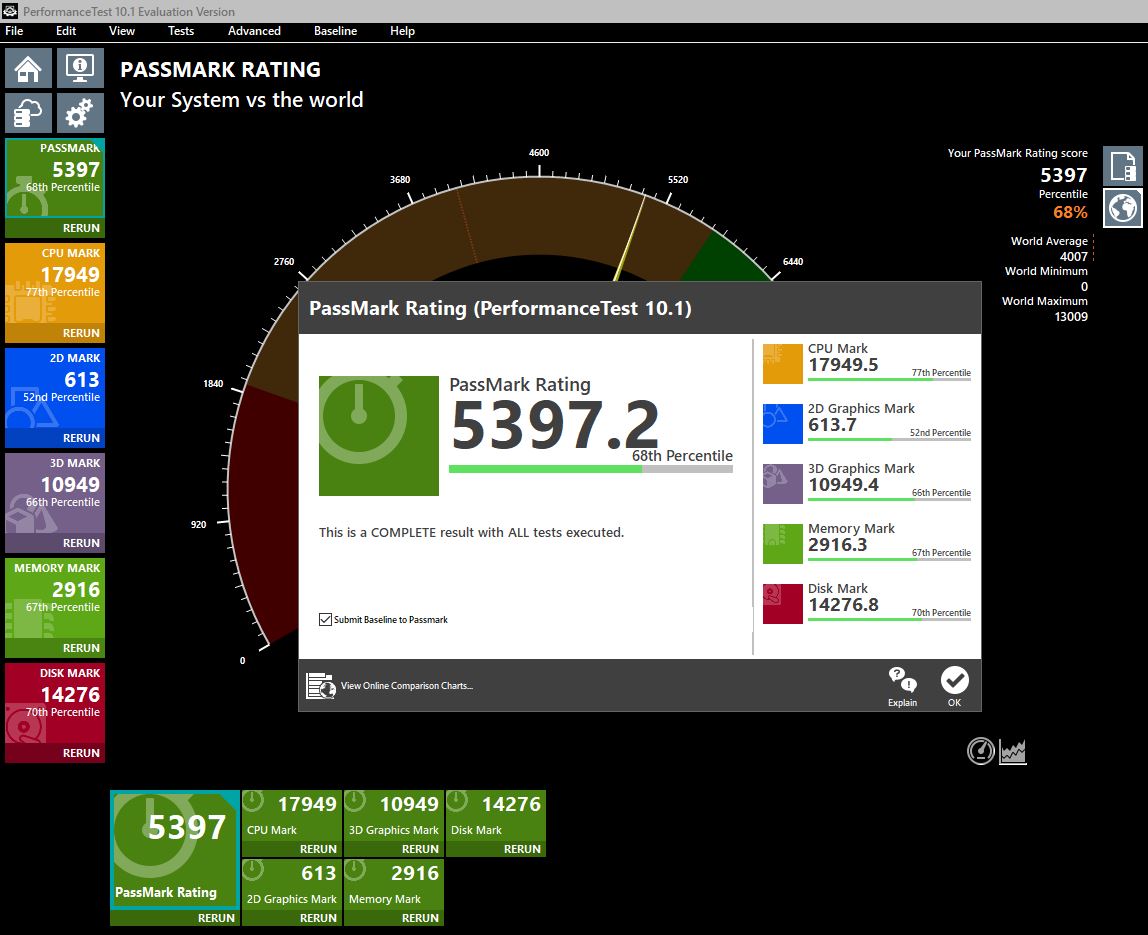Click the bottom 613 2D Graphics Mark tile
The width and height of the screenshot is (1148, 935).
tap(292, 884)
